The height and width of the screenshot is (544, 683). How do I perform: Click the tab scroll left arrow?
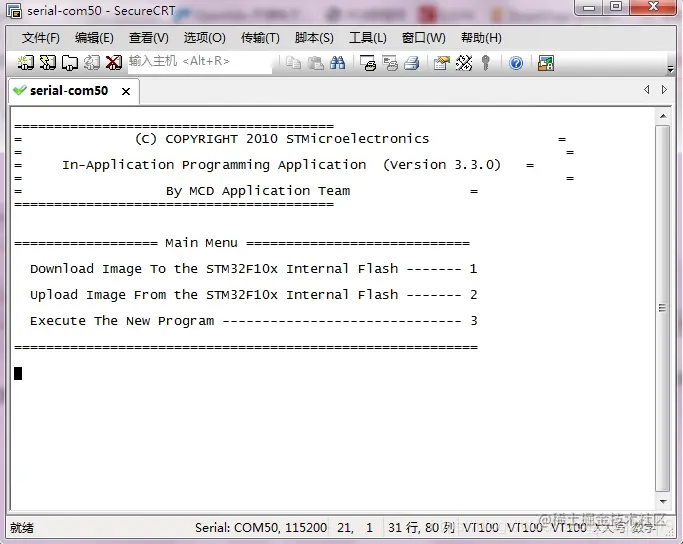(x=647, y=89)
